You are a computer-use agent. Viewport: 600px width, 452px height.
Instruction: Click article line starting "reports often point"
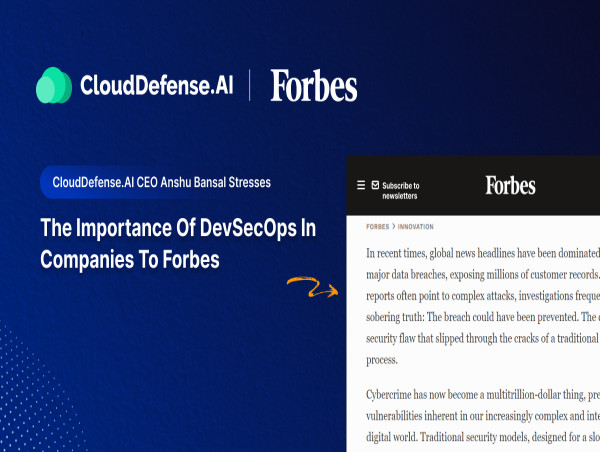pyautogui.click(x=483, y=296)
